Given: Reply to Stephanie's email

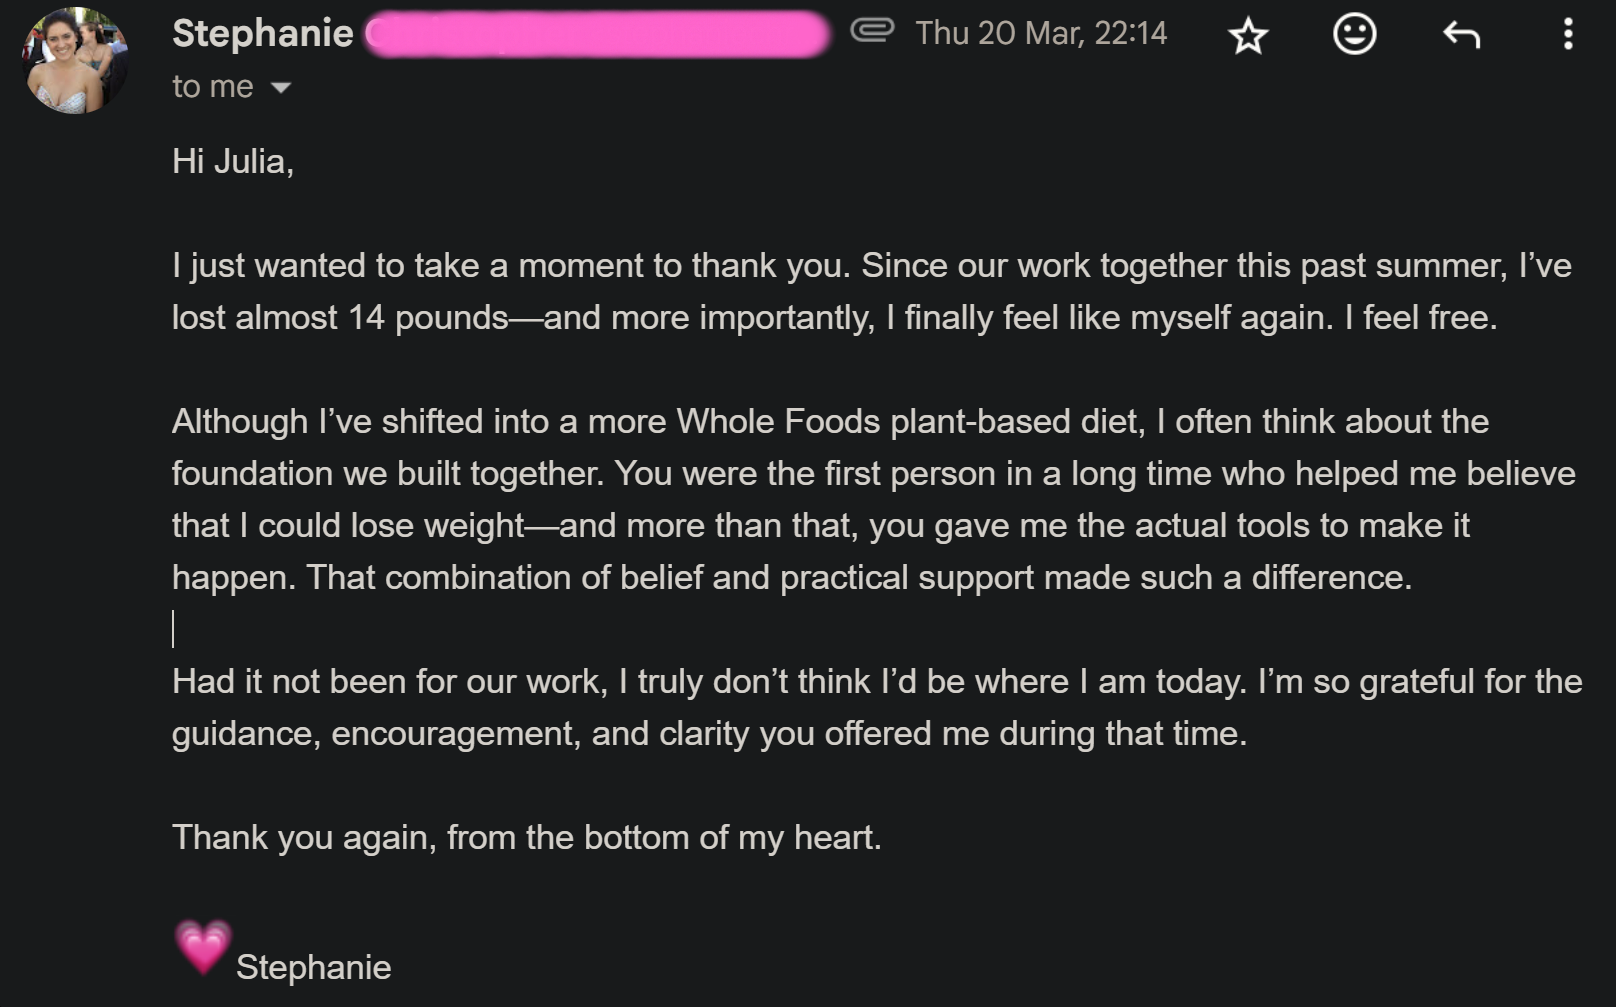Looking at the screenshot, I should [1461, 35].
